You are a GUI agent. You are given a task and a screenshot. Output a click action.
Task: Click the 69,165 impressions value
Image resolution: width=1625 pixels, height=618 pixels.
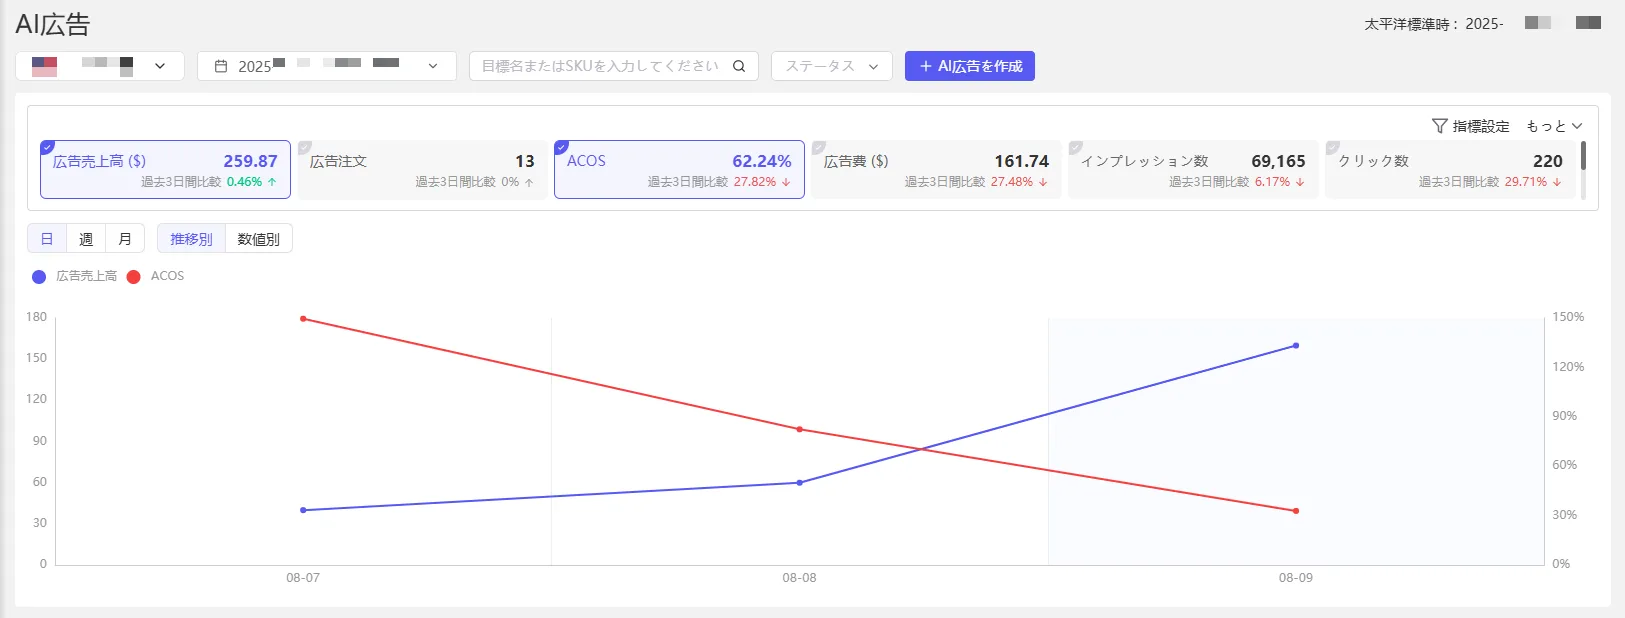[x=1278, y=161]
